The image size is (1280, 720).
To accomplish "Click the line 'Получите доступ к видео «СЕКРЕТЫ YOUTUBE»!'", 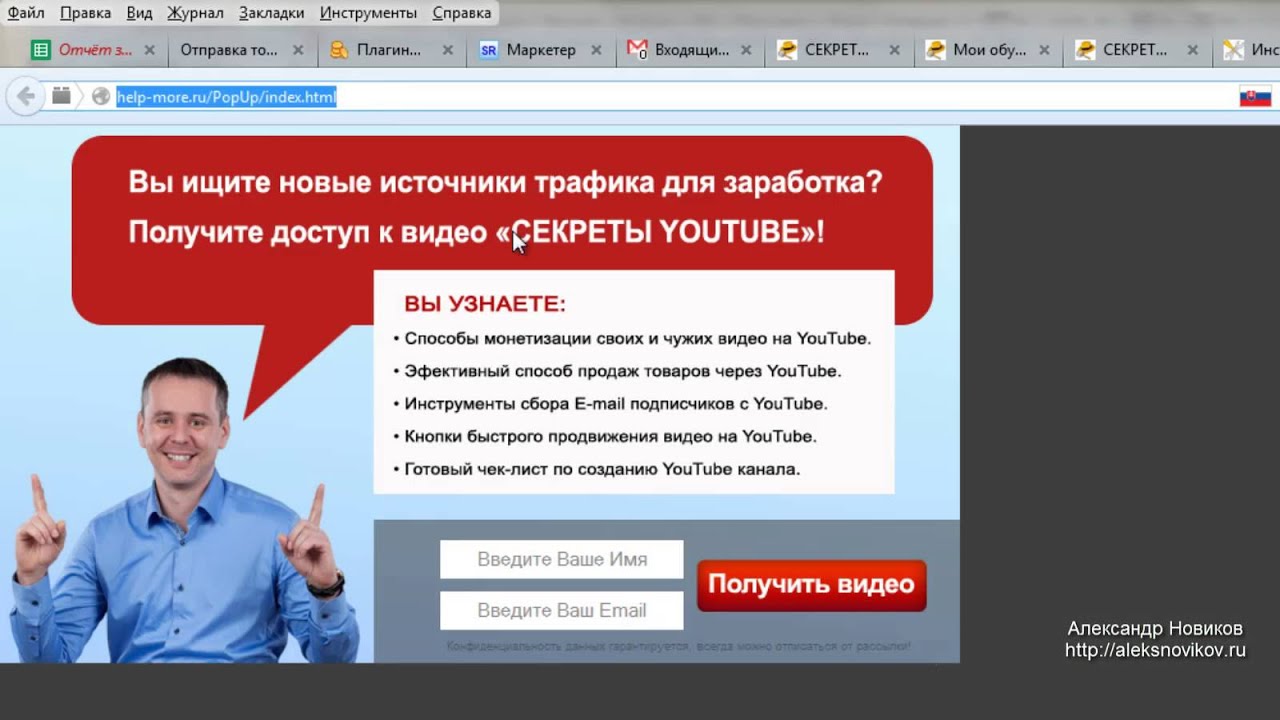I will [x=476, y=232].
